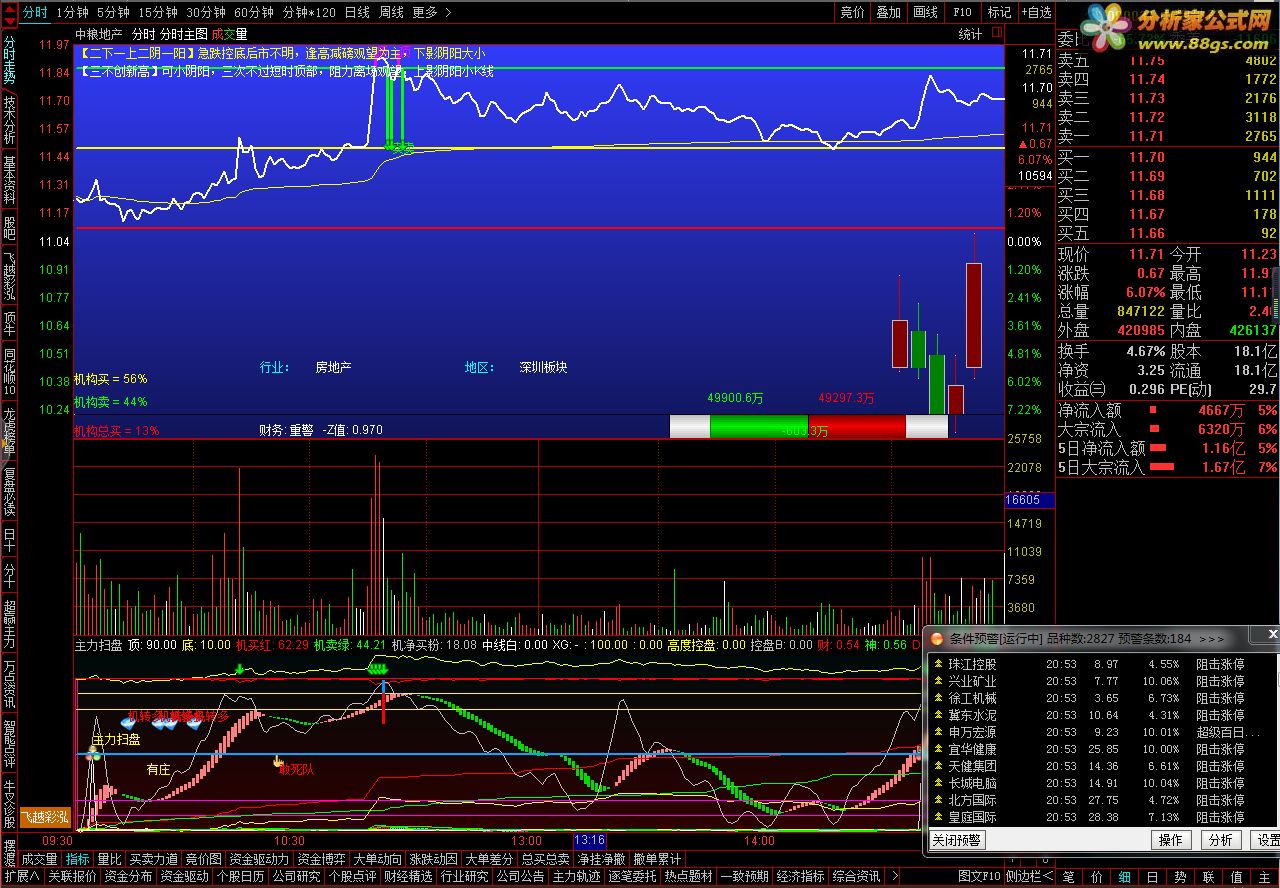Viewport: 1280px width, 888px height.
Task: Select the 皇庭国际 alert row
Action: [x=1102, y=817]
